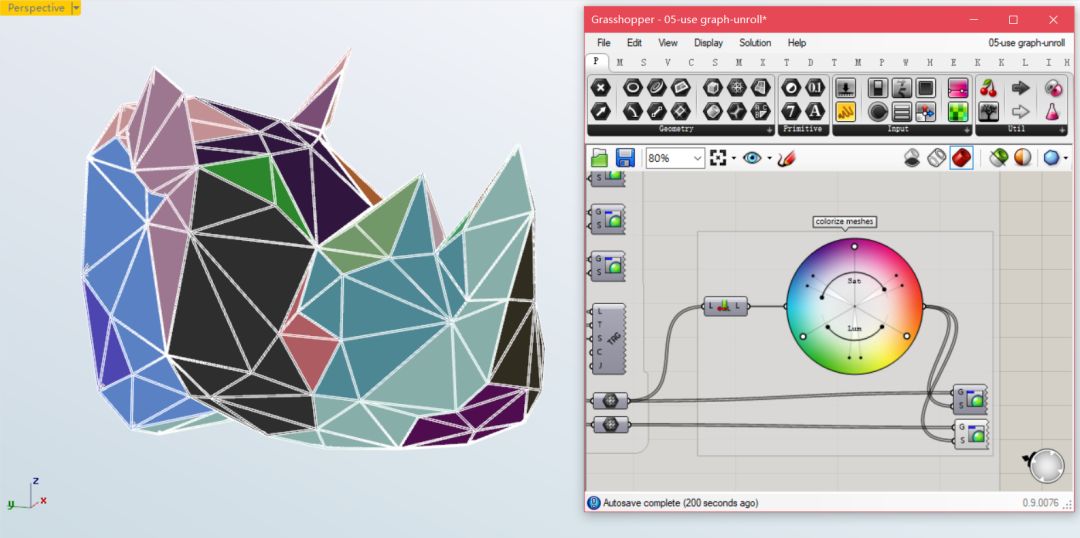The width and height of the screenshot is (1080, 538).
Task: Select the Point parameter icon in Geometry
Action: point(601,88)
